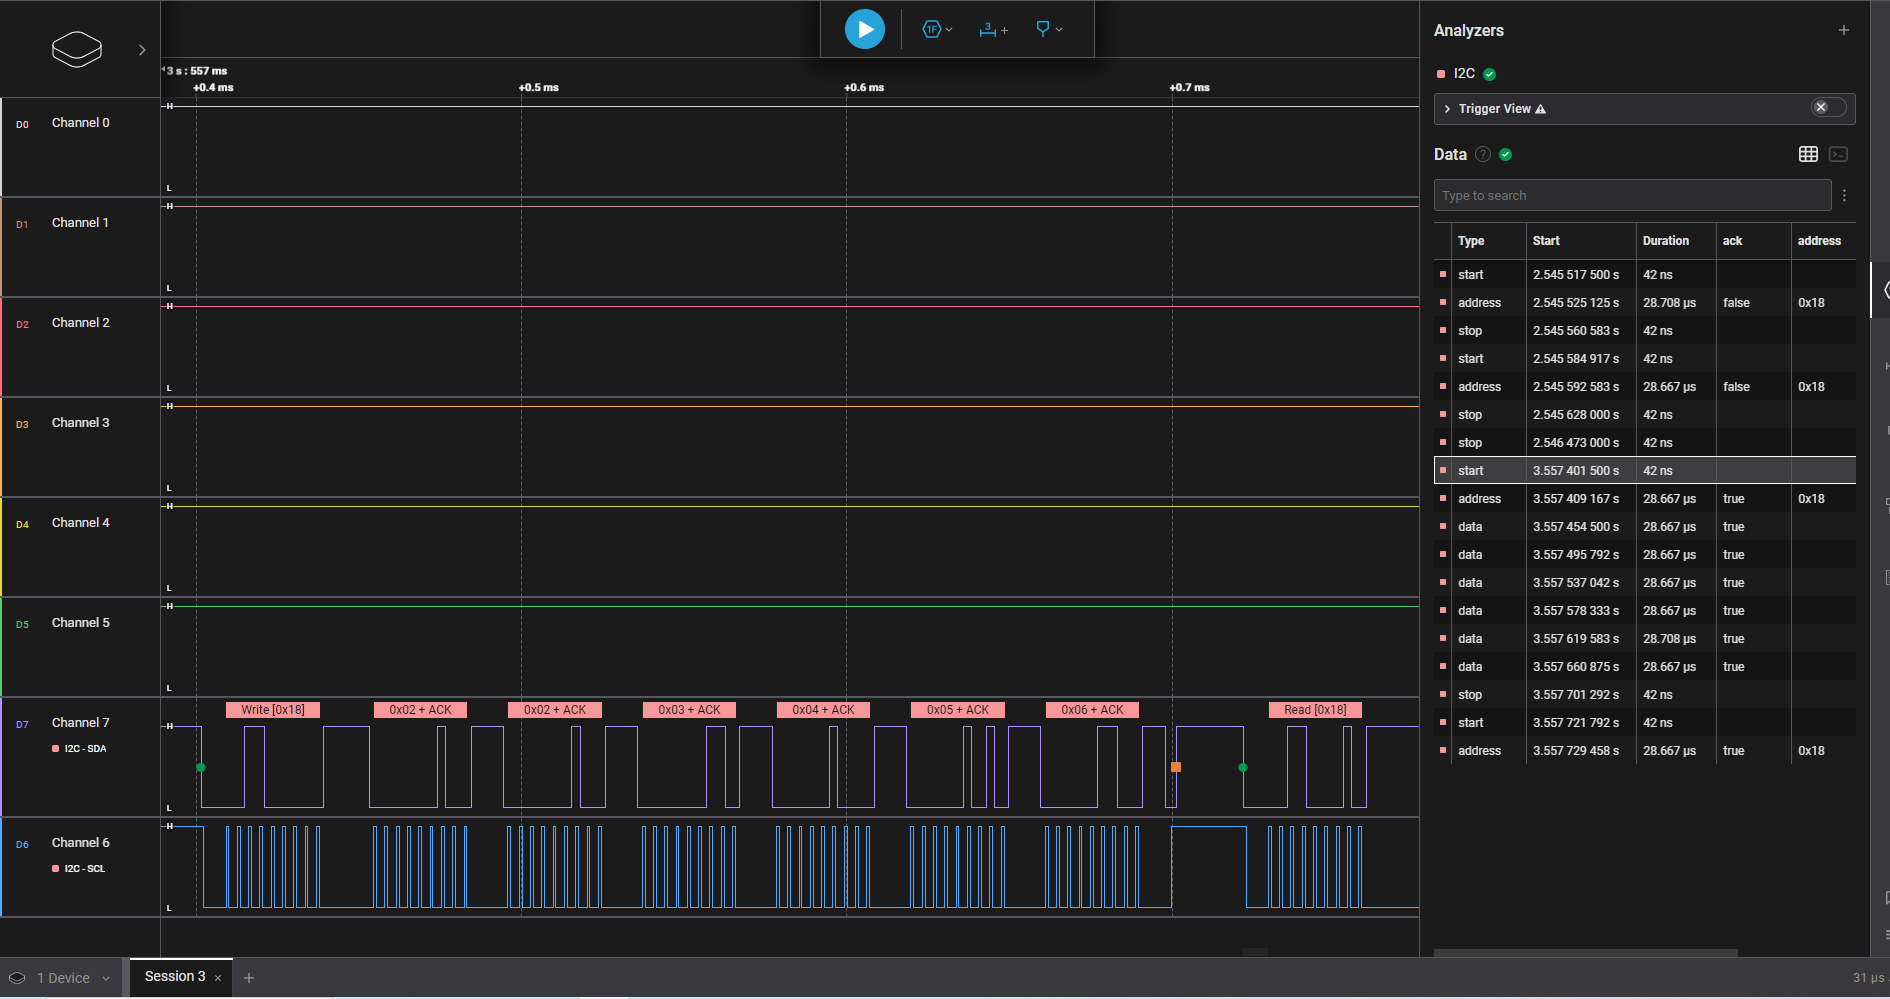The width and height of the screenshot is (1890, 999).
Task: Click the Read [0x18] decode bubble
Action: pos(1315,710)
